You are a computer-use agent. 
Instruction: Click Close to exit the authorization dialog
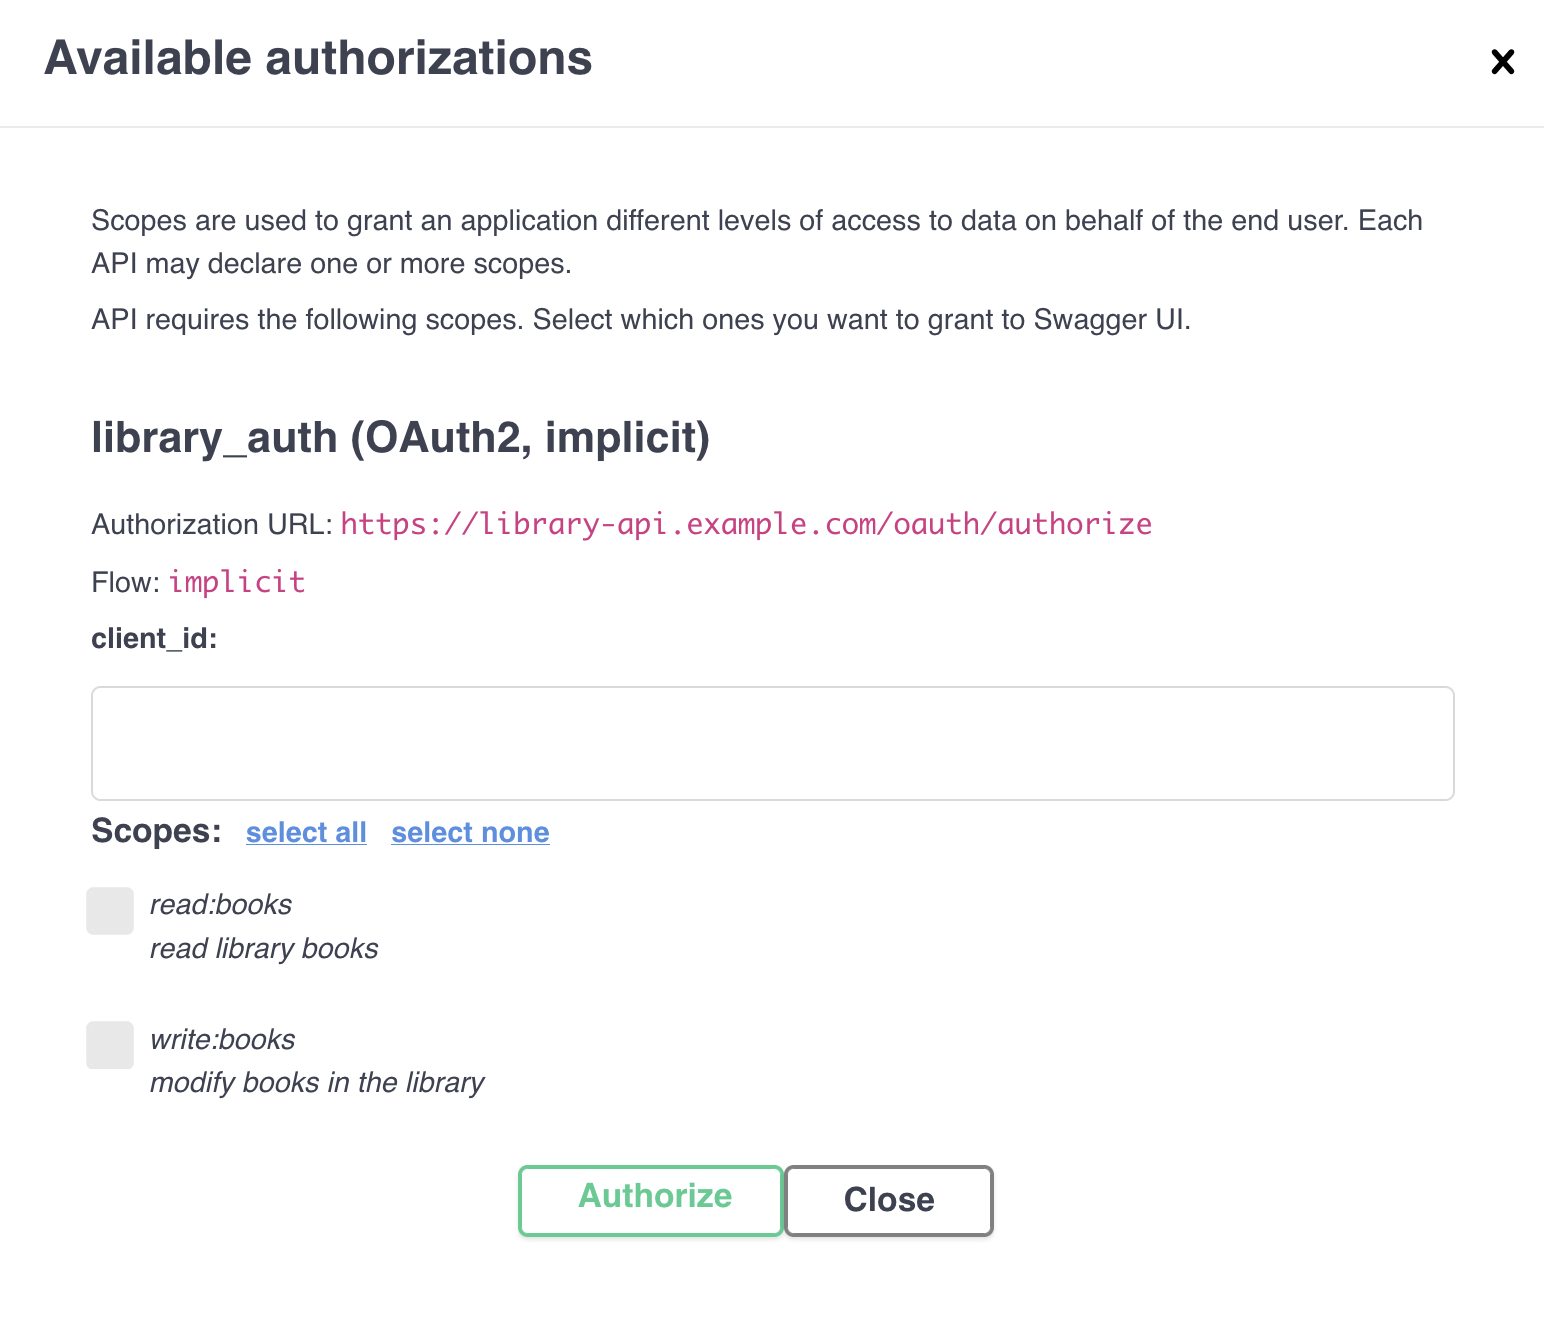[888, 1200]
